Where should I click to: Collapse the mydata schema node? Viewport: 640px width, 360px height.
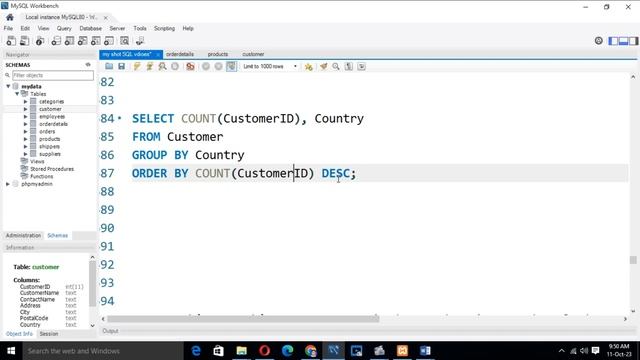click(x=8, y=86)
